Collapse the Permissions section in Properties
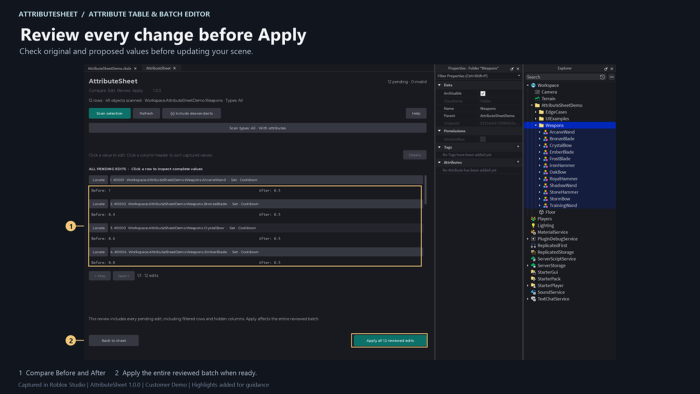700x394 pixels. pyautogui.click(x=439, y=131)
